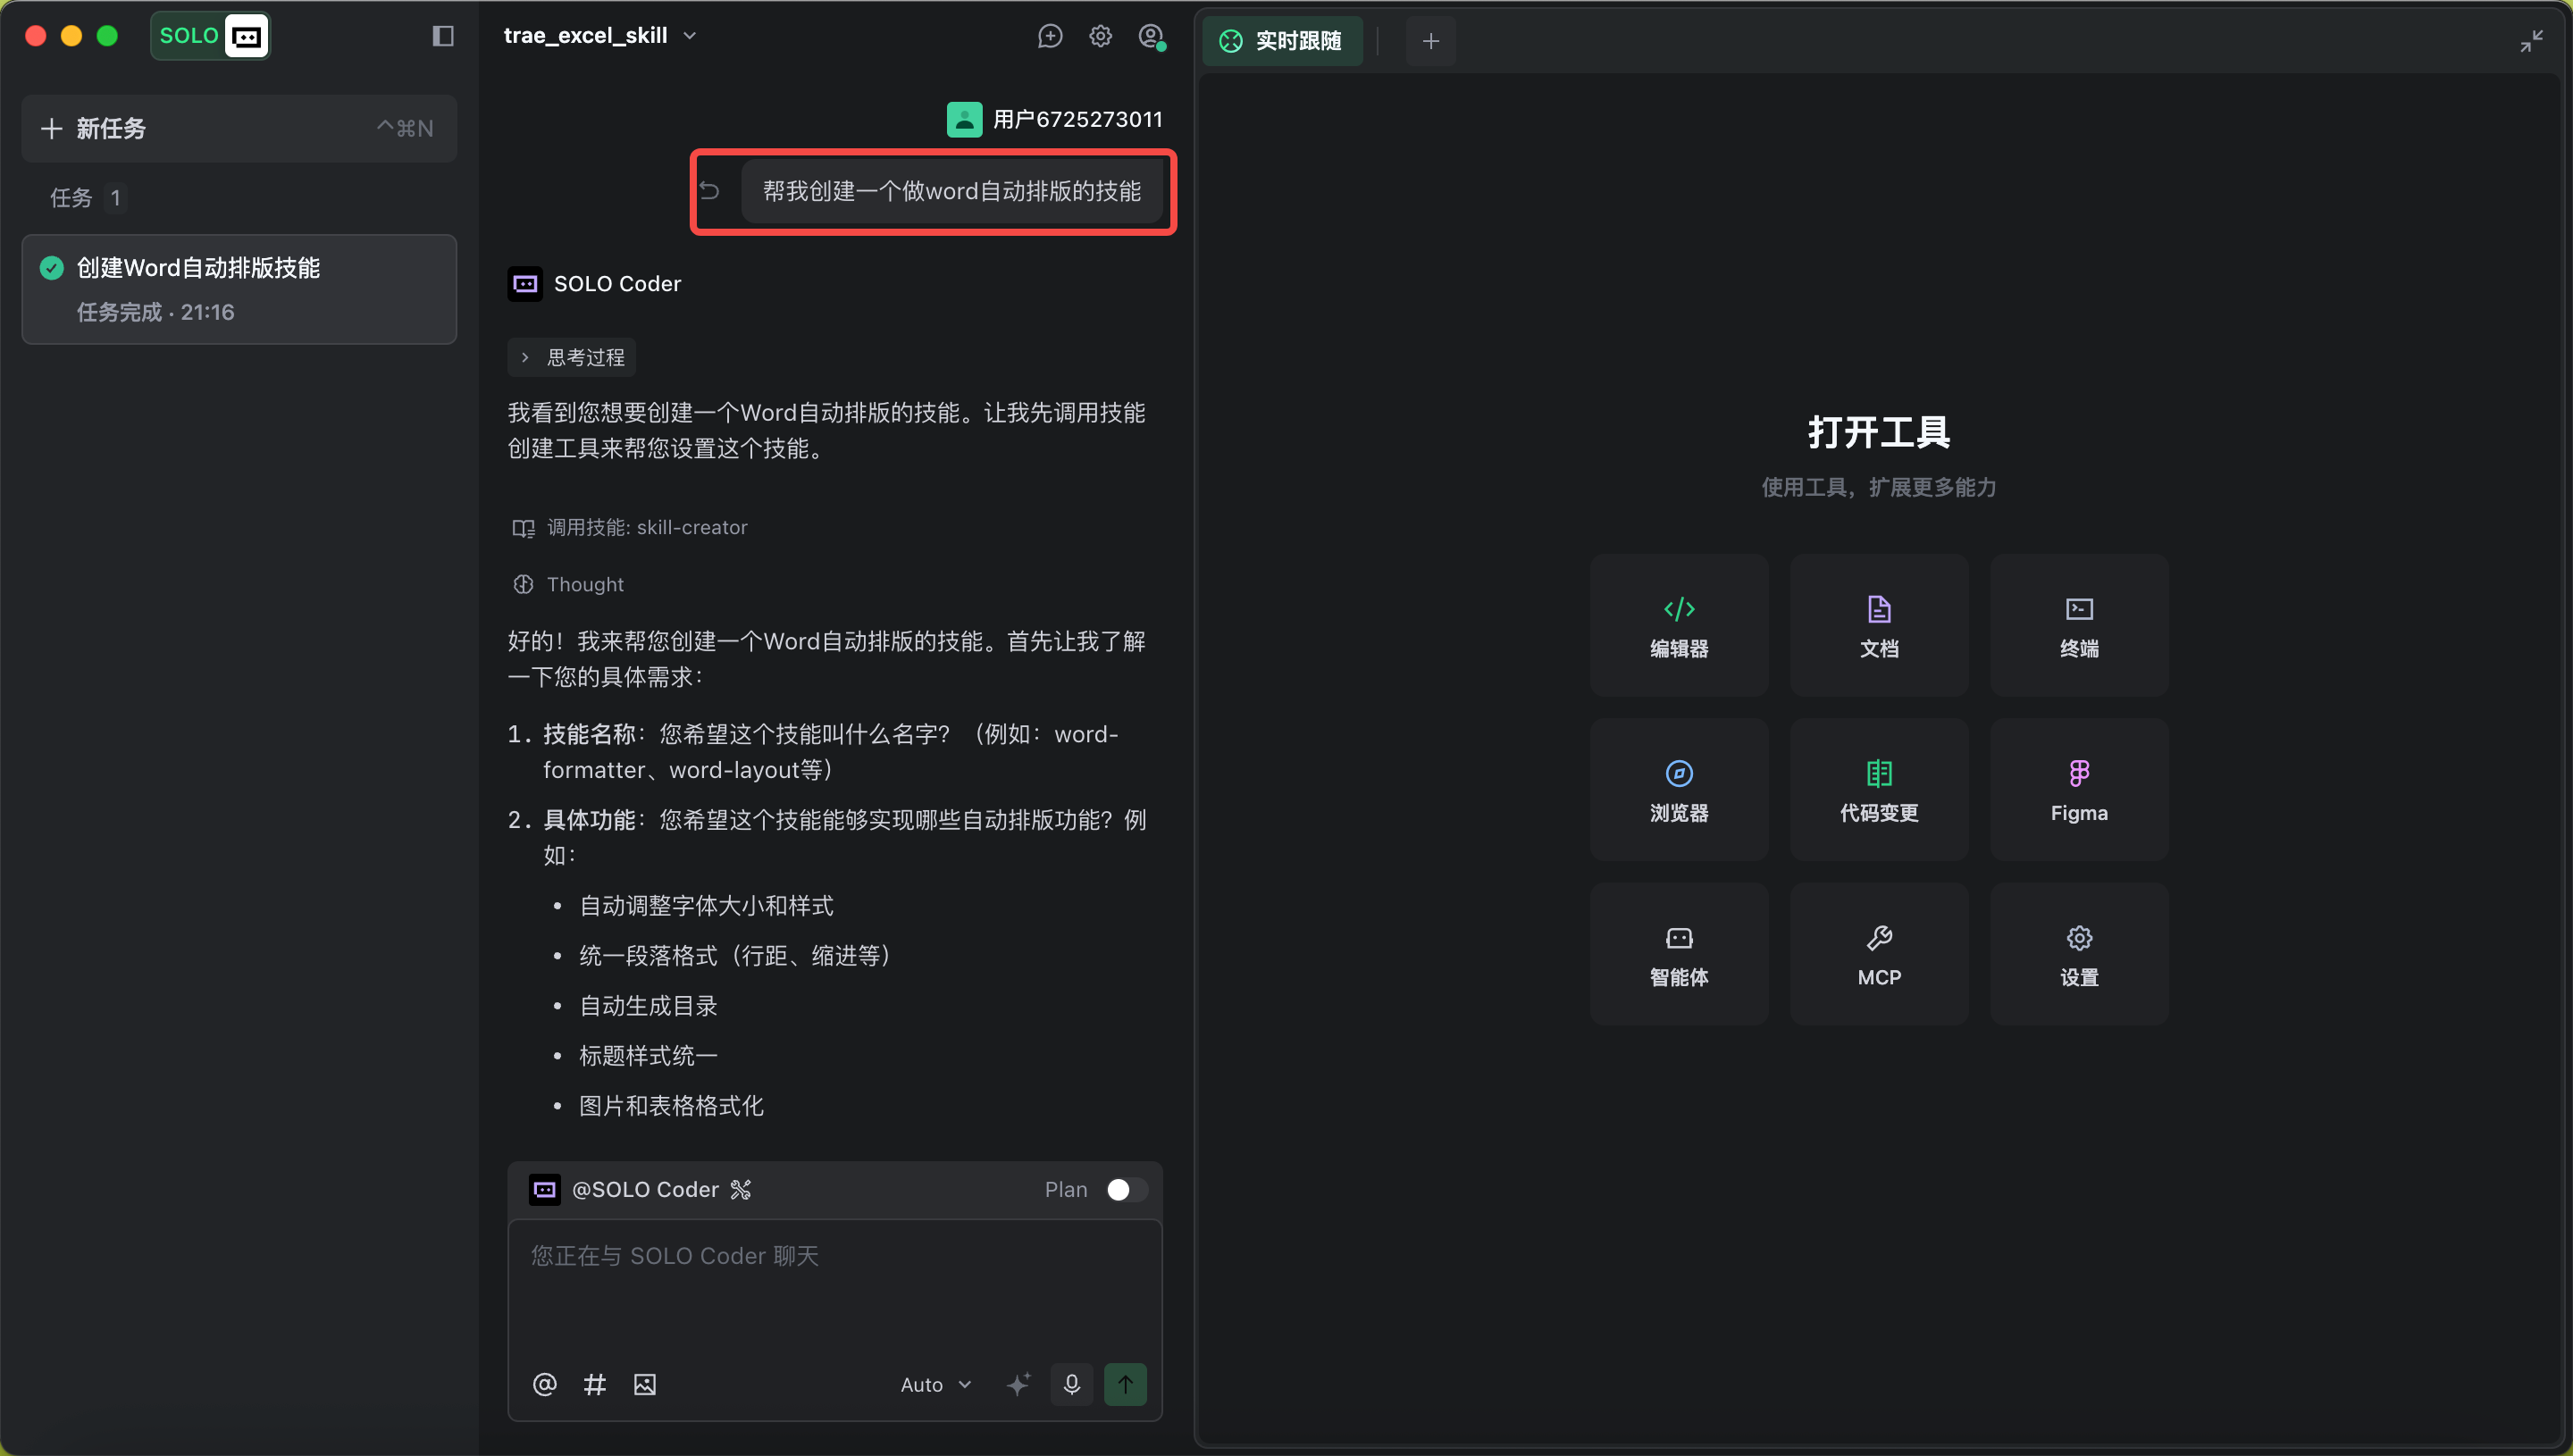Click the SOLO mode switch logo
2573x1456 pixels.
click(x=210, y=36)
